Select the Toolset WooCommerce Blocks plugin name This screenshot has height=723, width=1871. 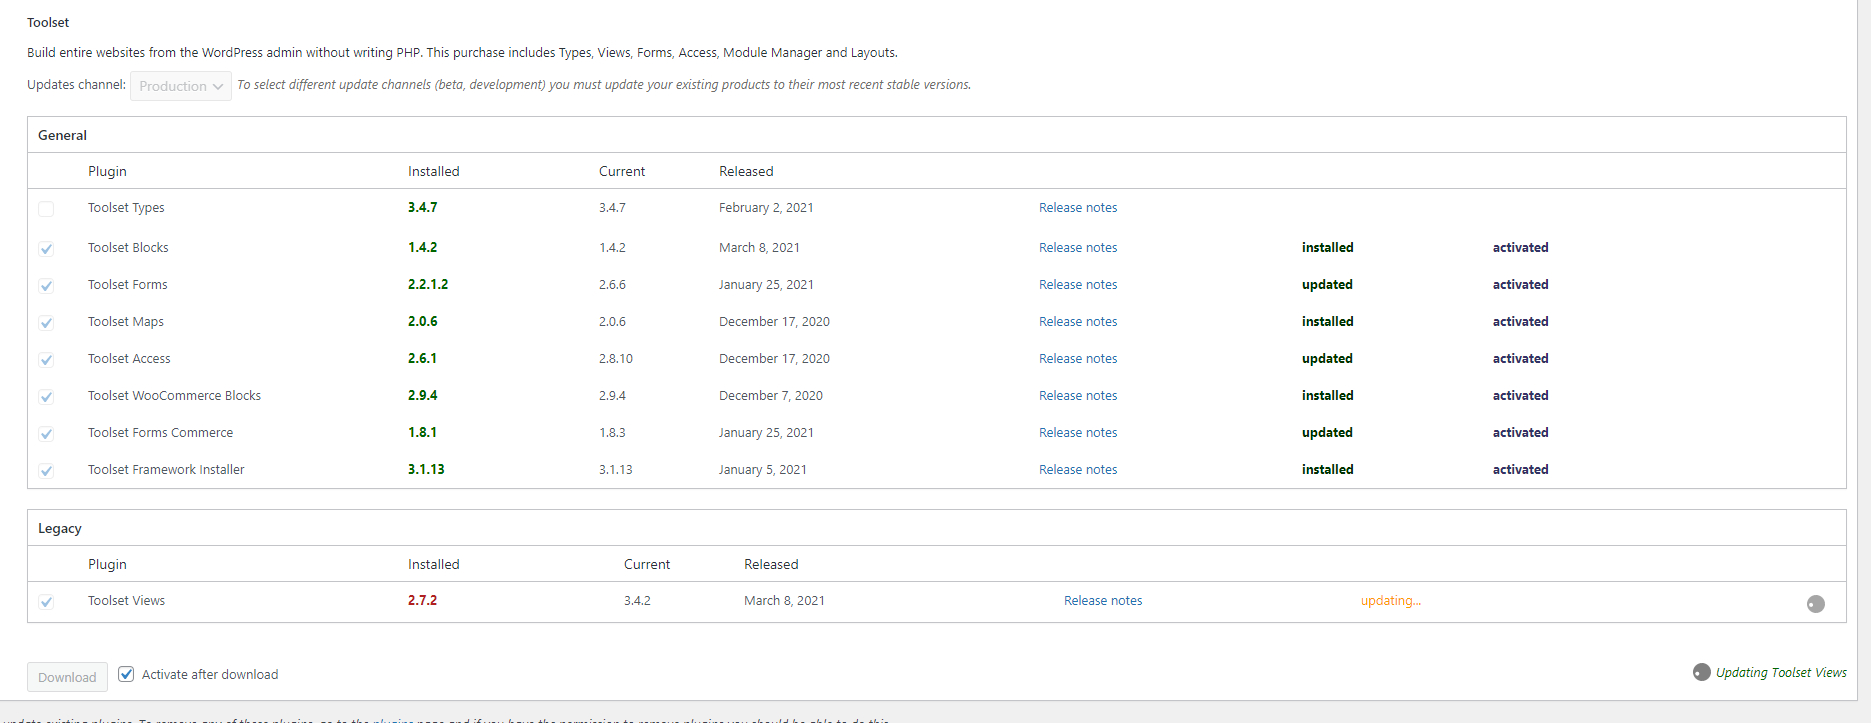pos(174,396)
